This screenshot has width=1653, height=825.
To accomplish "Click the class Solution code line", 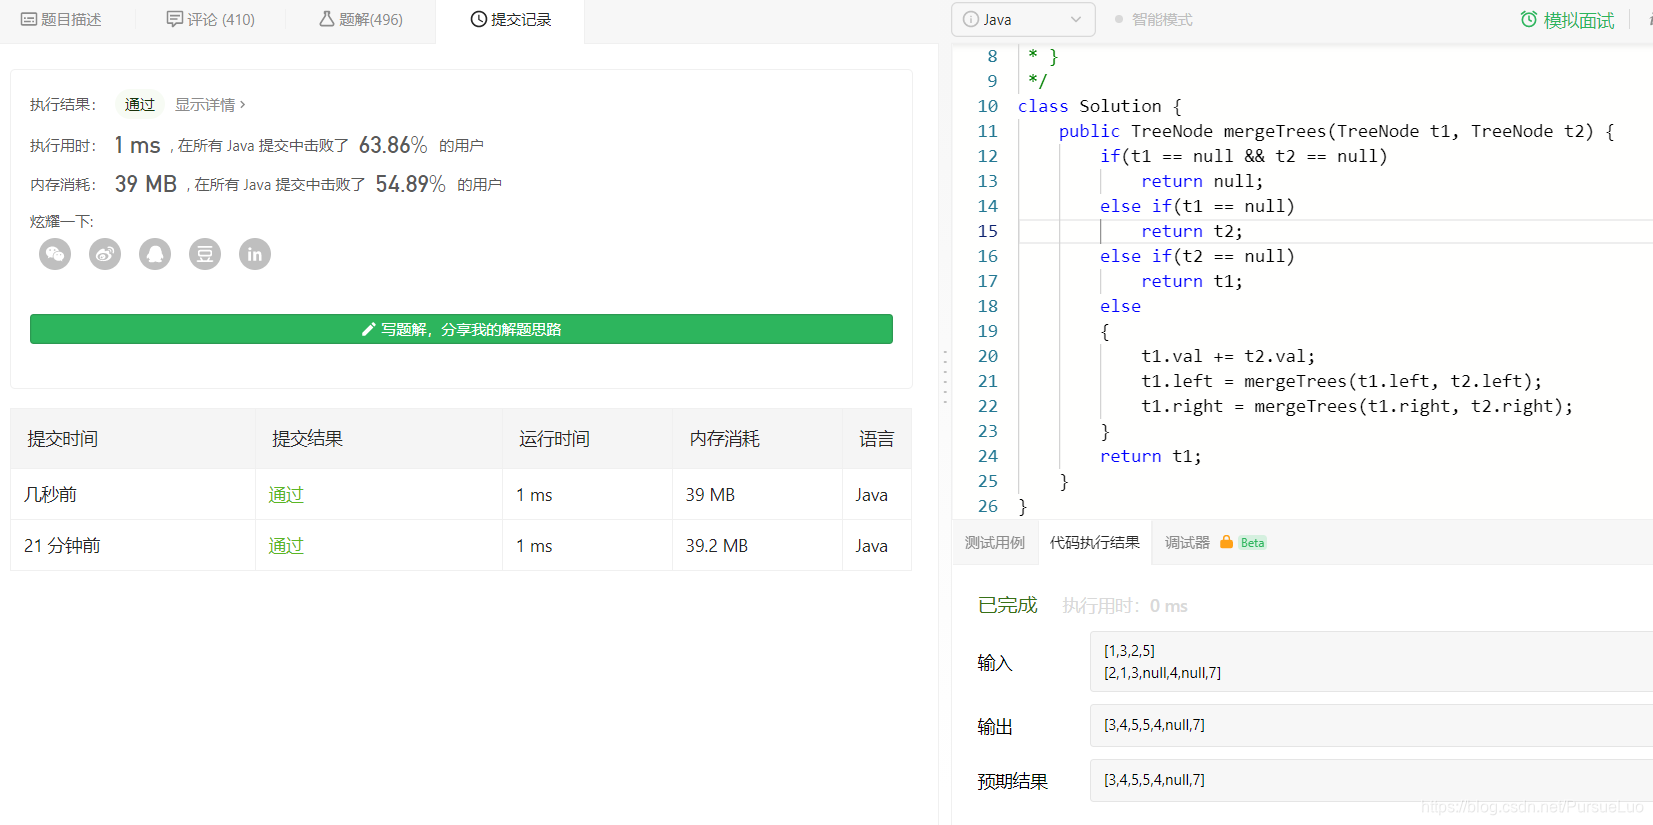I will tap(1100, 106).
